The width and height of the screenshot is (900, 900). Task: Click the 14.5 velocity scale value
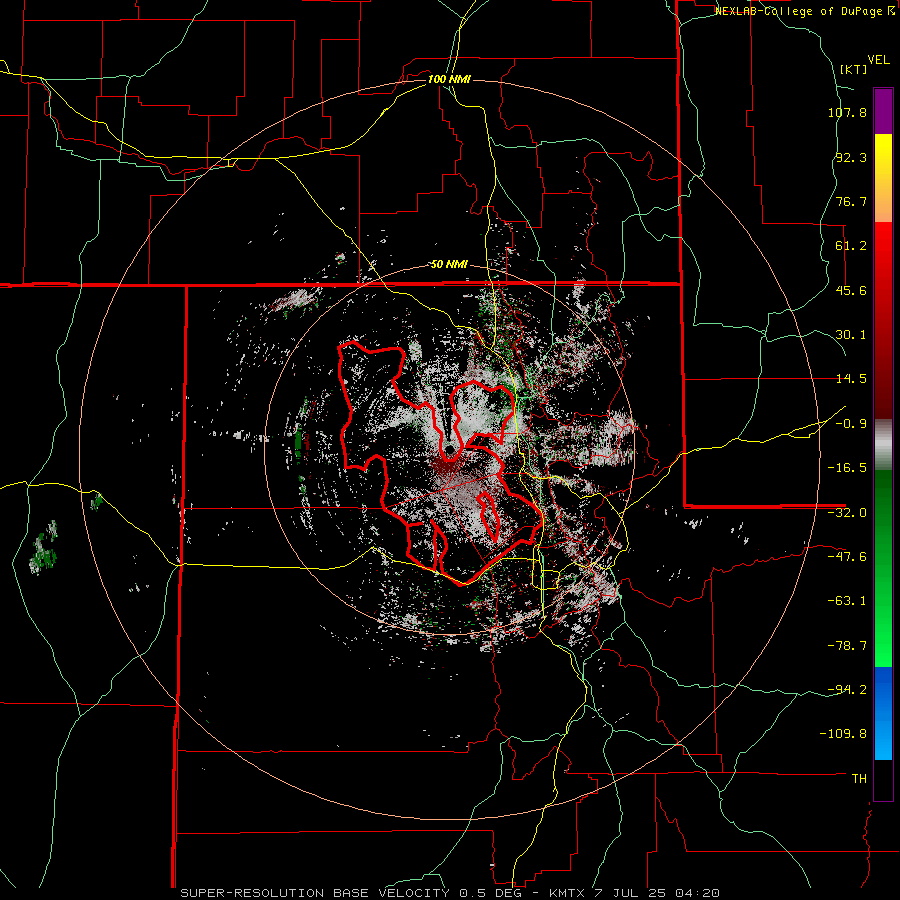point(851,379)
